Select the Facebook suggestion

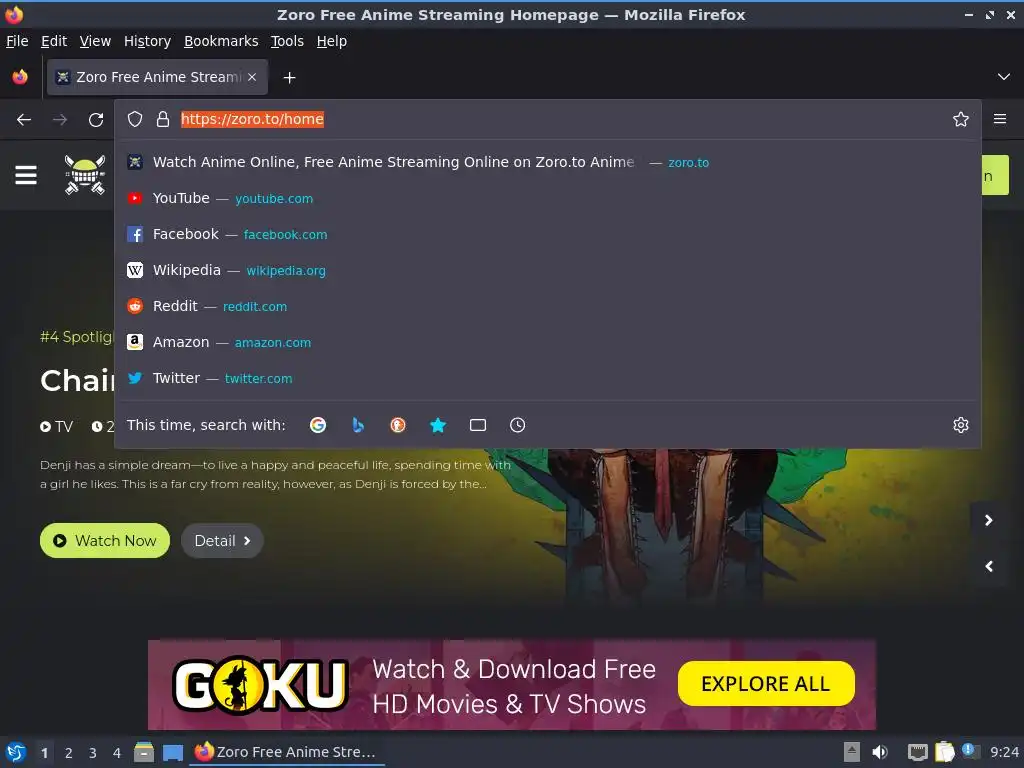pos(547,234)
